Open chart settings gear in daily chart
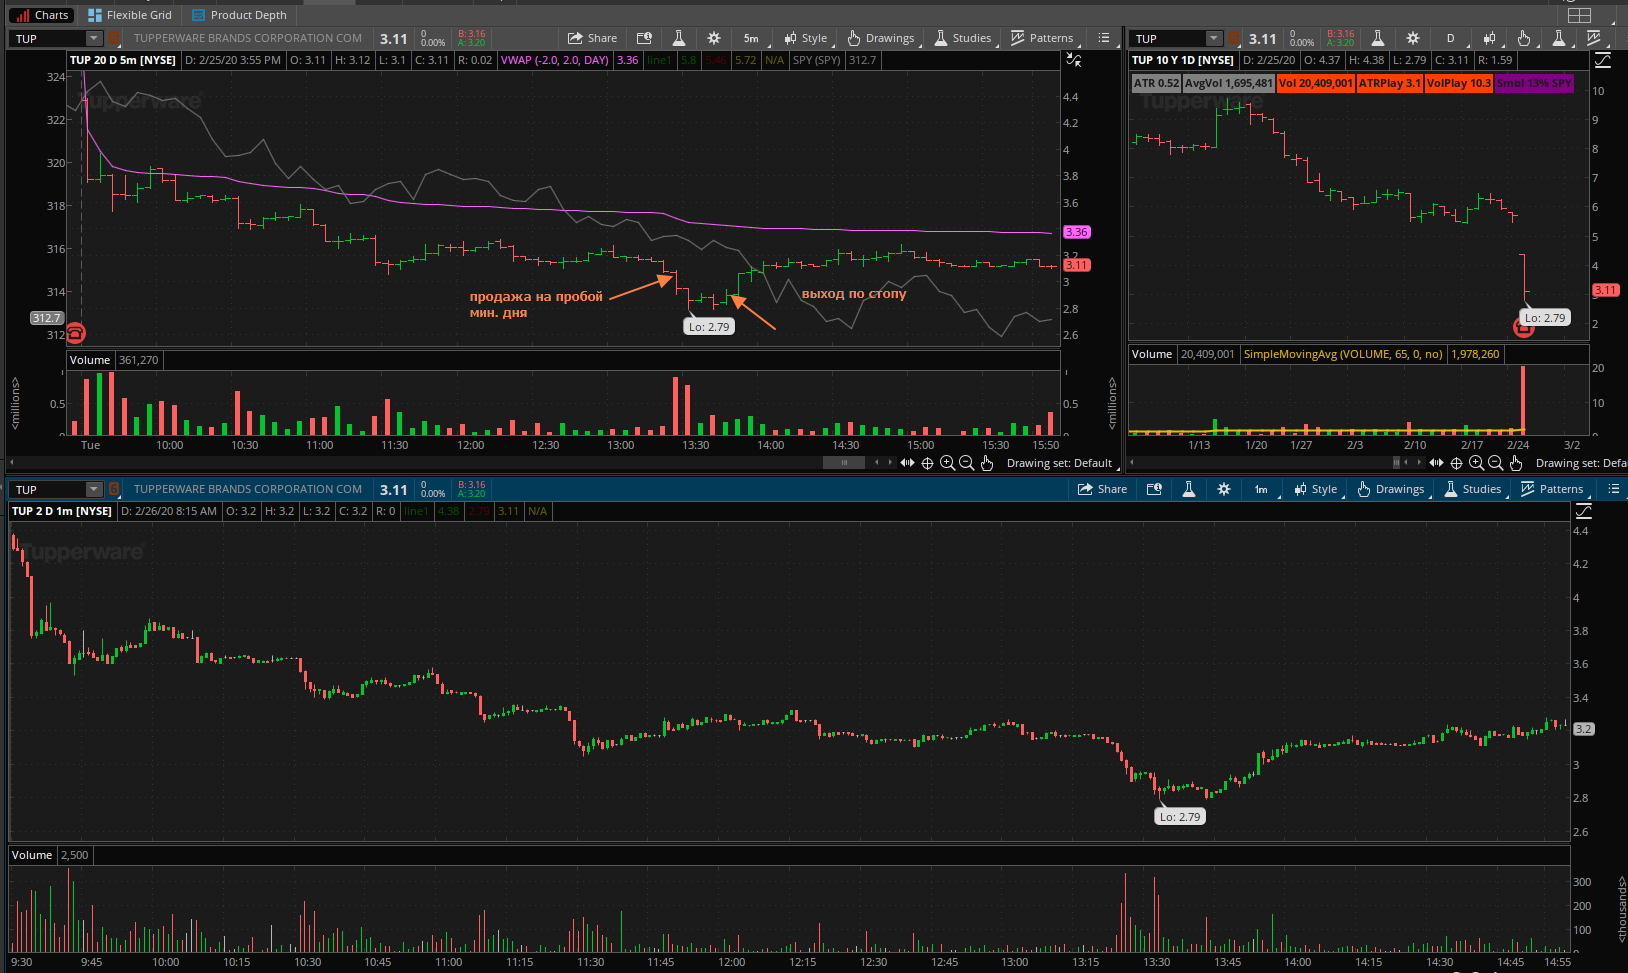Screen dimensions: 1628x973 [x=1412, y=38]
